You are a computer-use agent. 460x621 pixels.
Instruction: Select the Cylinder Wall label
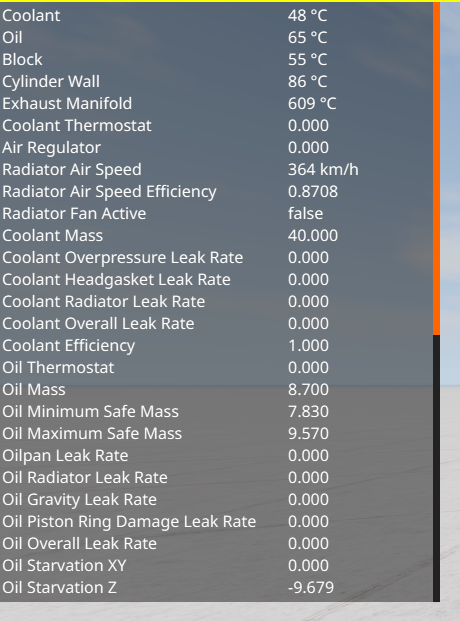tap(51, 82)
